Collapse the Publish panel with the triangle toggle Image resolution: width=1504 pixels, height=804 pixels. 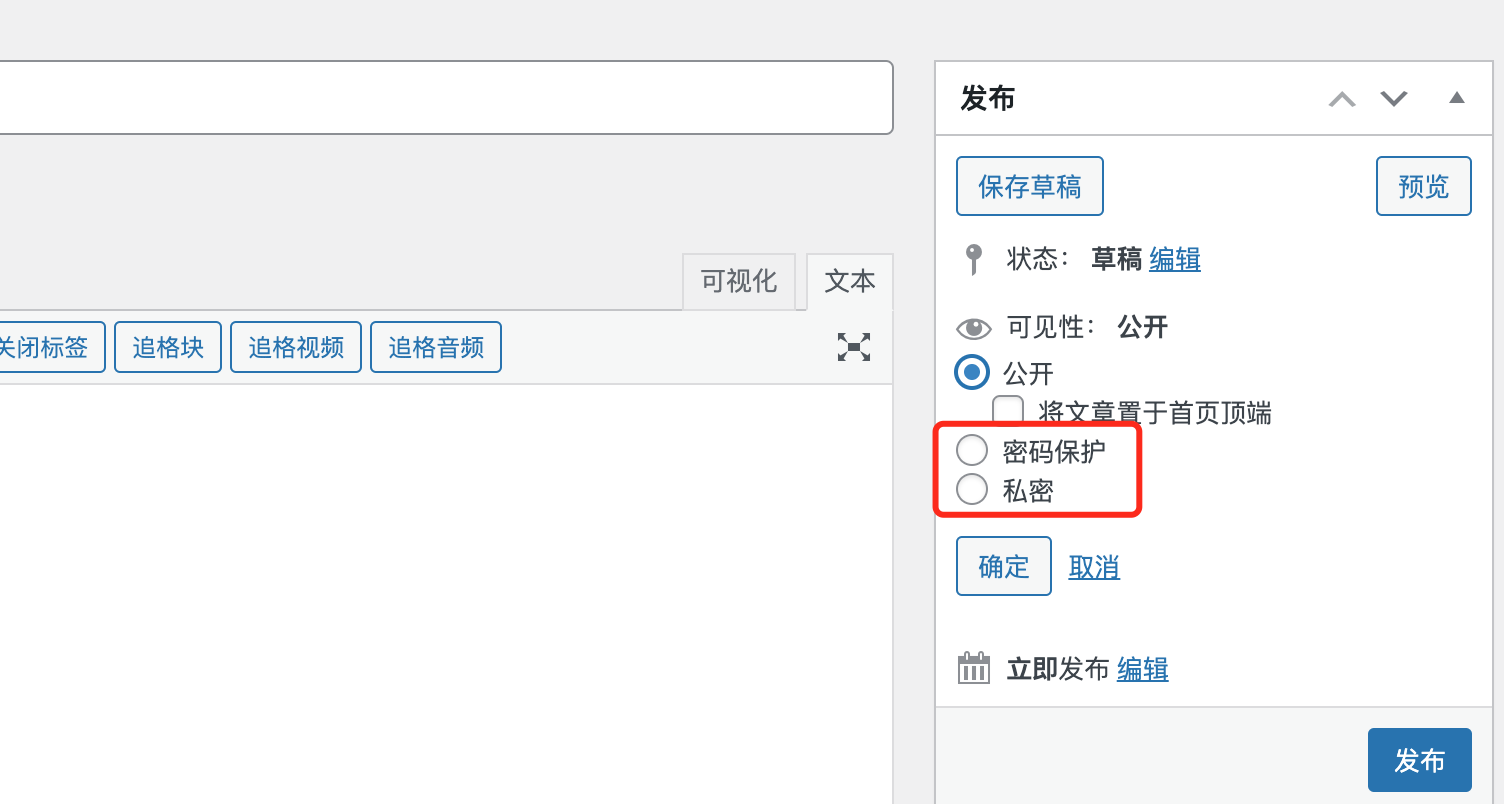click(x=1457, y=98)
